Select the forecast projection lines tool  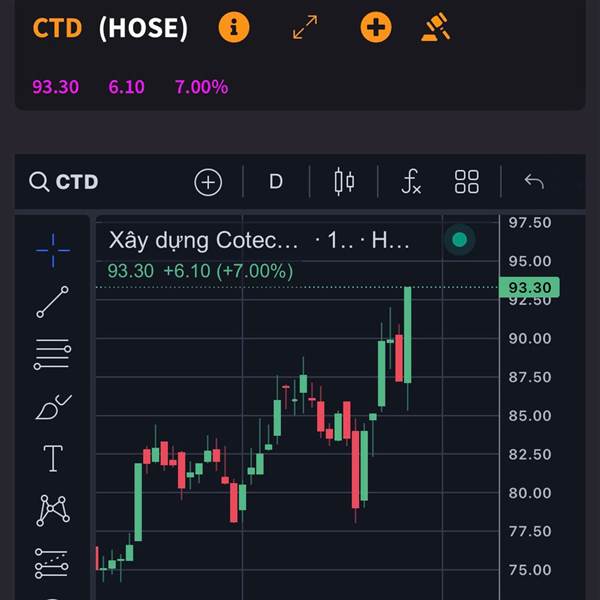coord(52,564)
